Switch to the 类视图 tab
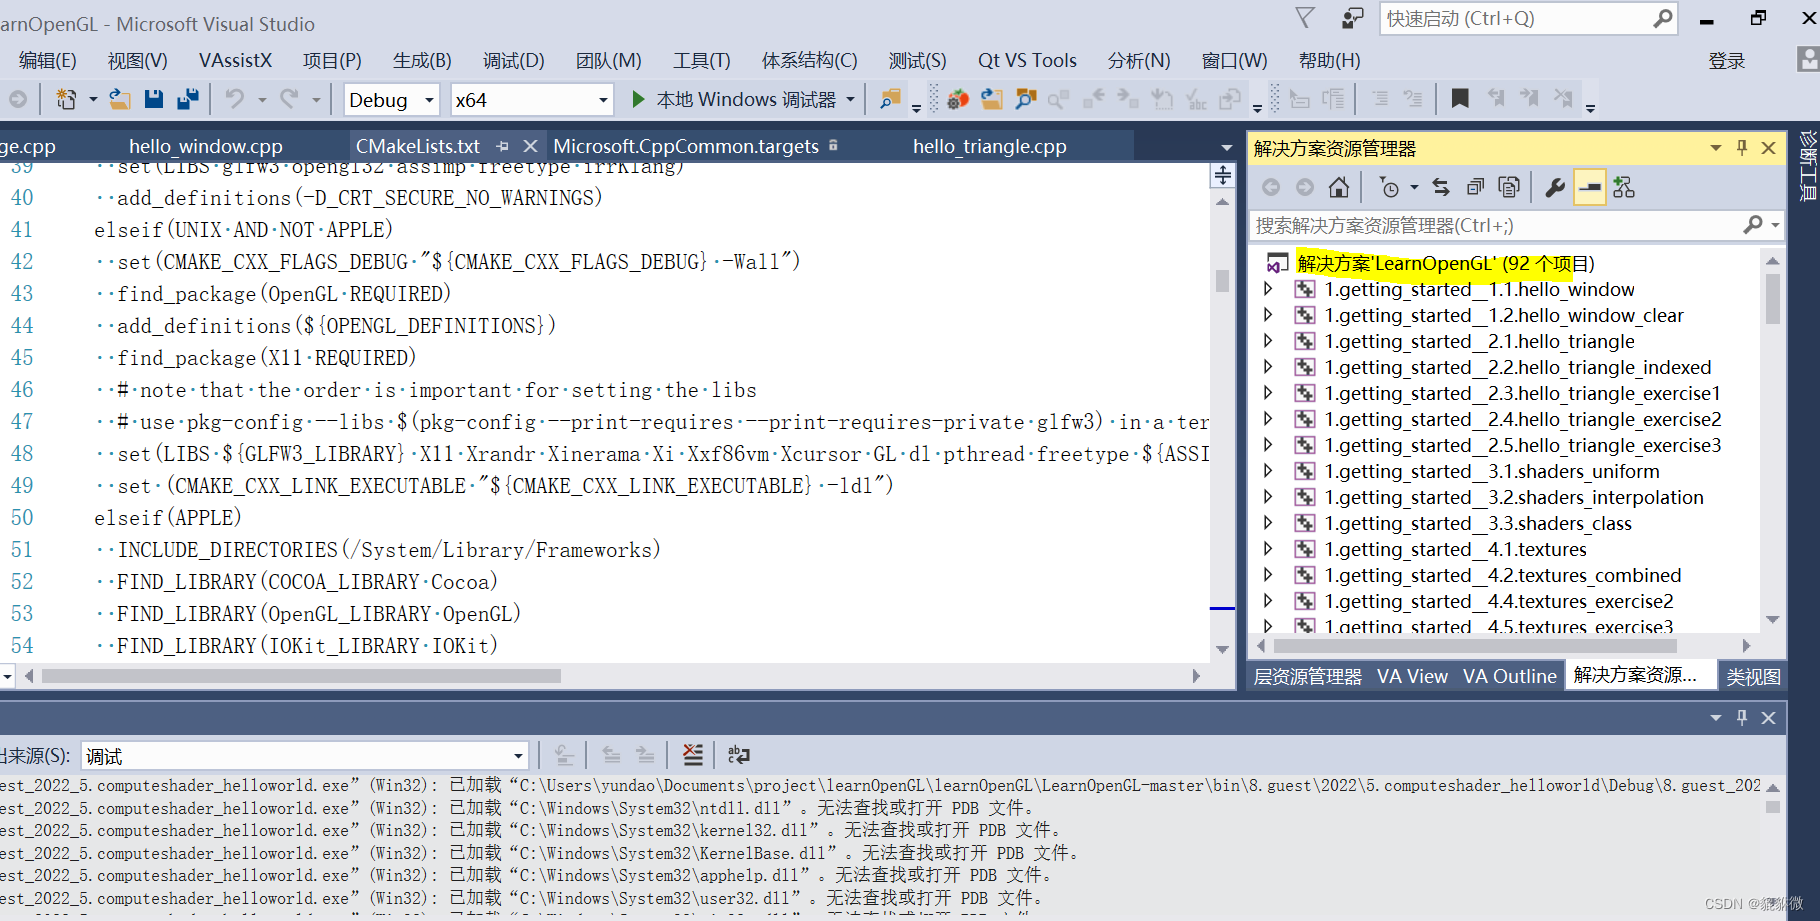The height and width of the screenshot is (921, 1820). (x=1753, y=676)
